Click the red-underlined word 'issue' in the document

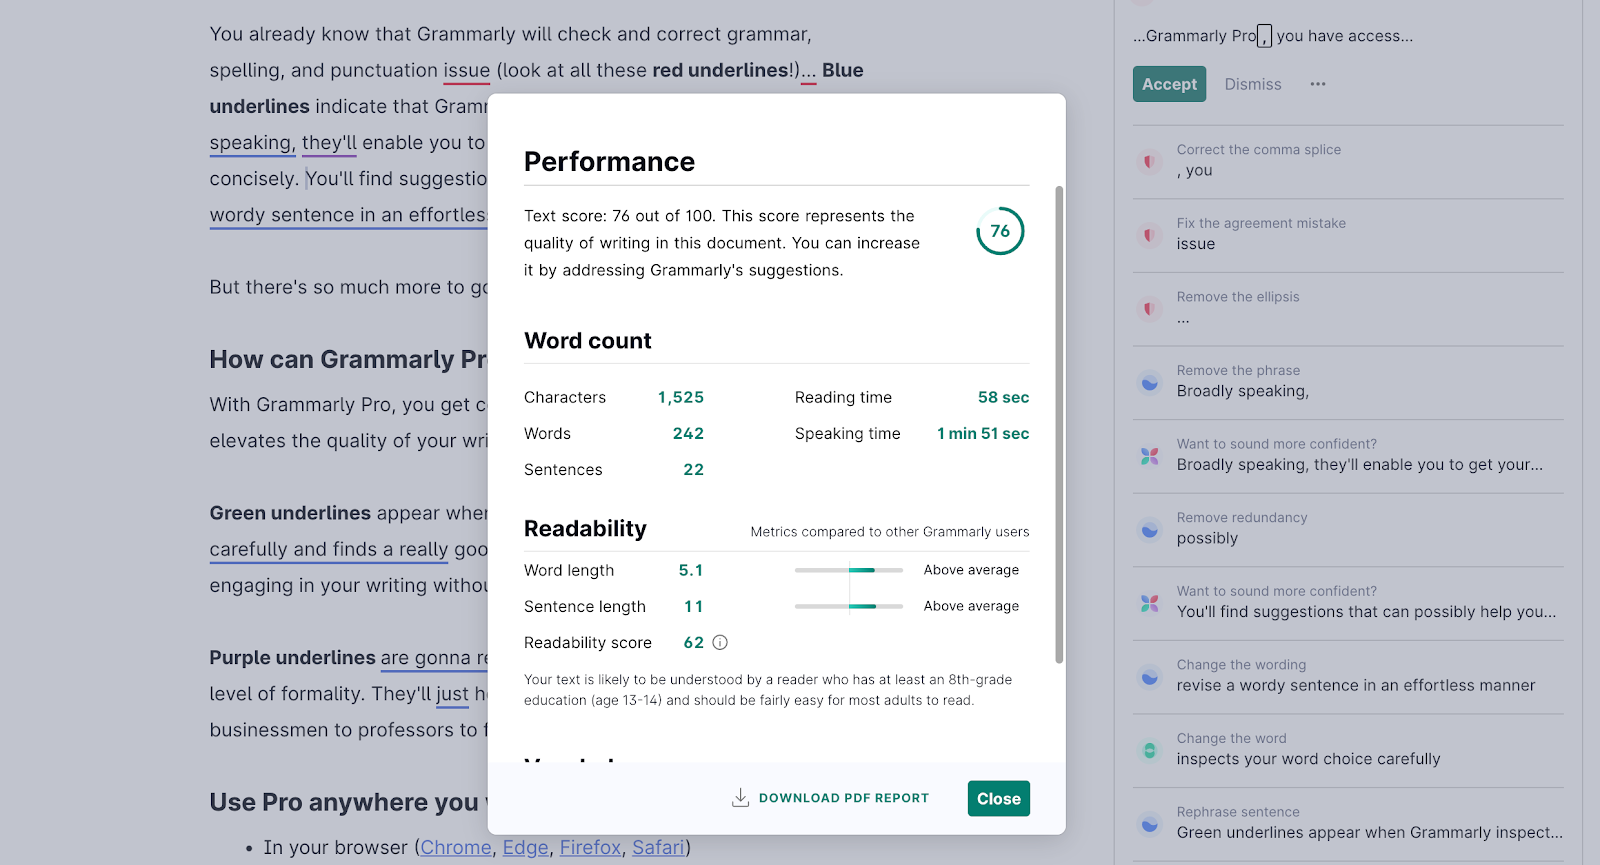coord(467,70)
